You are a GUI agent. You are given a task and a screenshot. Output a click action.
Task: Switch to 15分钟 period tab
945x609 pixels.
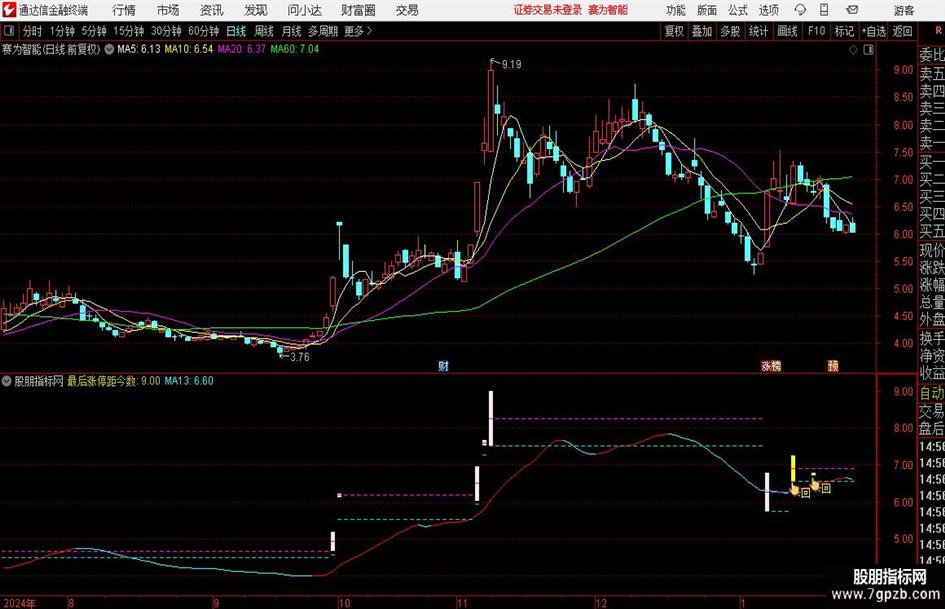click(x=129, y=31)
